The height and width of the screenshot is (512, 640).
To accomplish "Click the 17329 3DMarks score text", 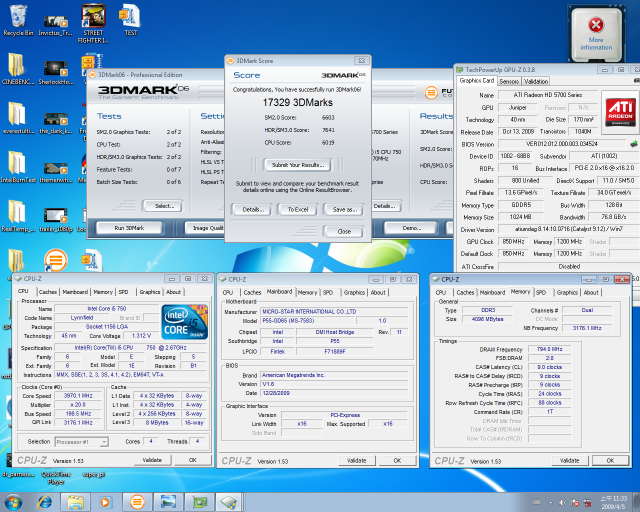I will 298,102.
